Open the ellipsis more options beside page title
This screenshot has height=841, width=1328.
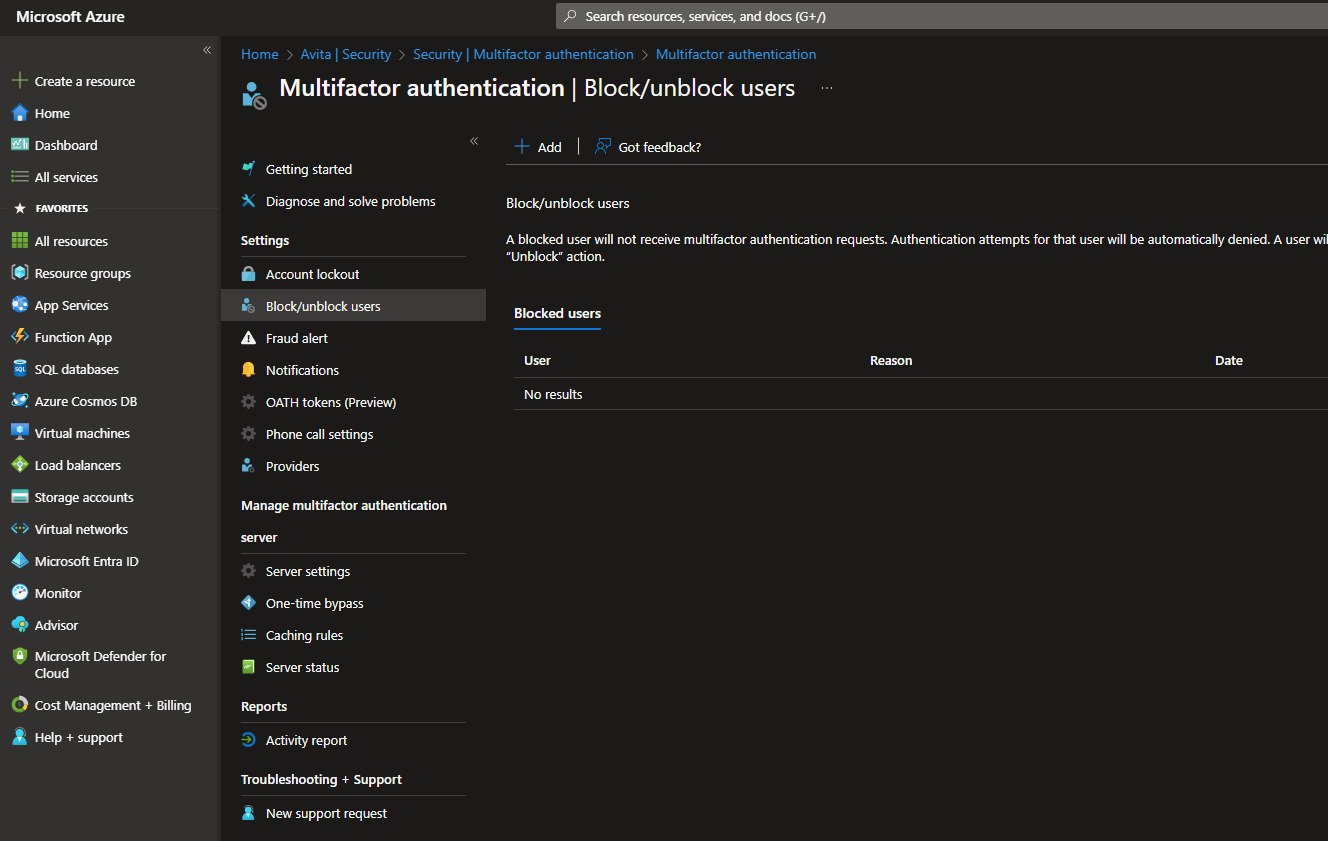tap(827, 88)
